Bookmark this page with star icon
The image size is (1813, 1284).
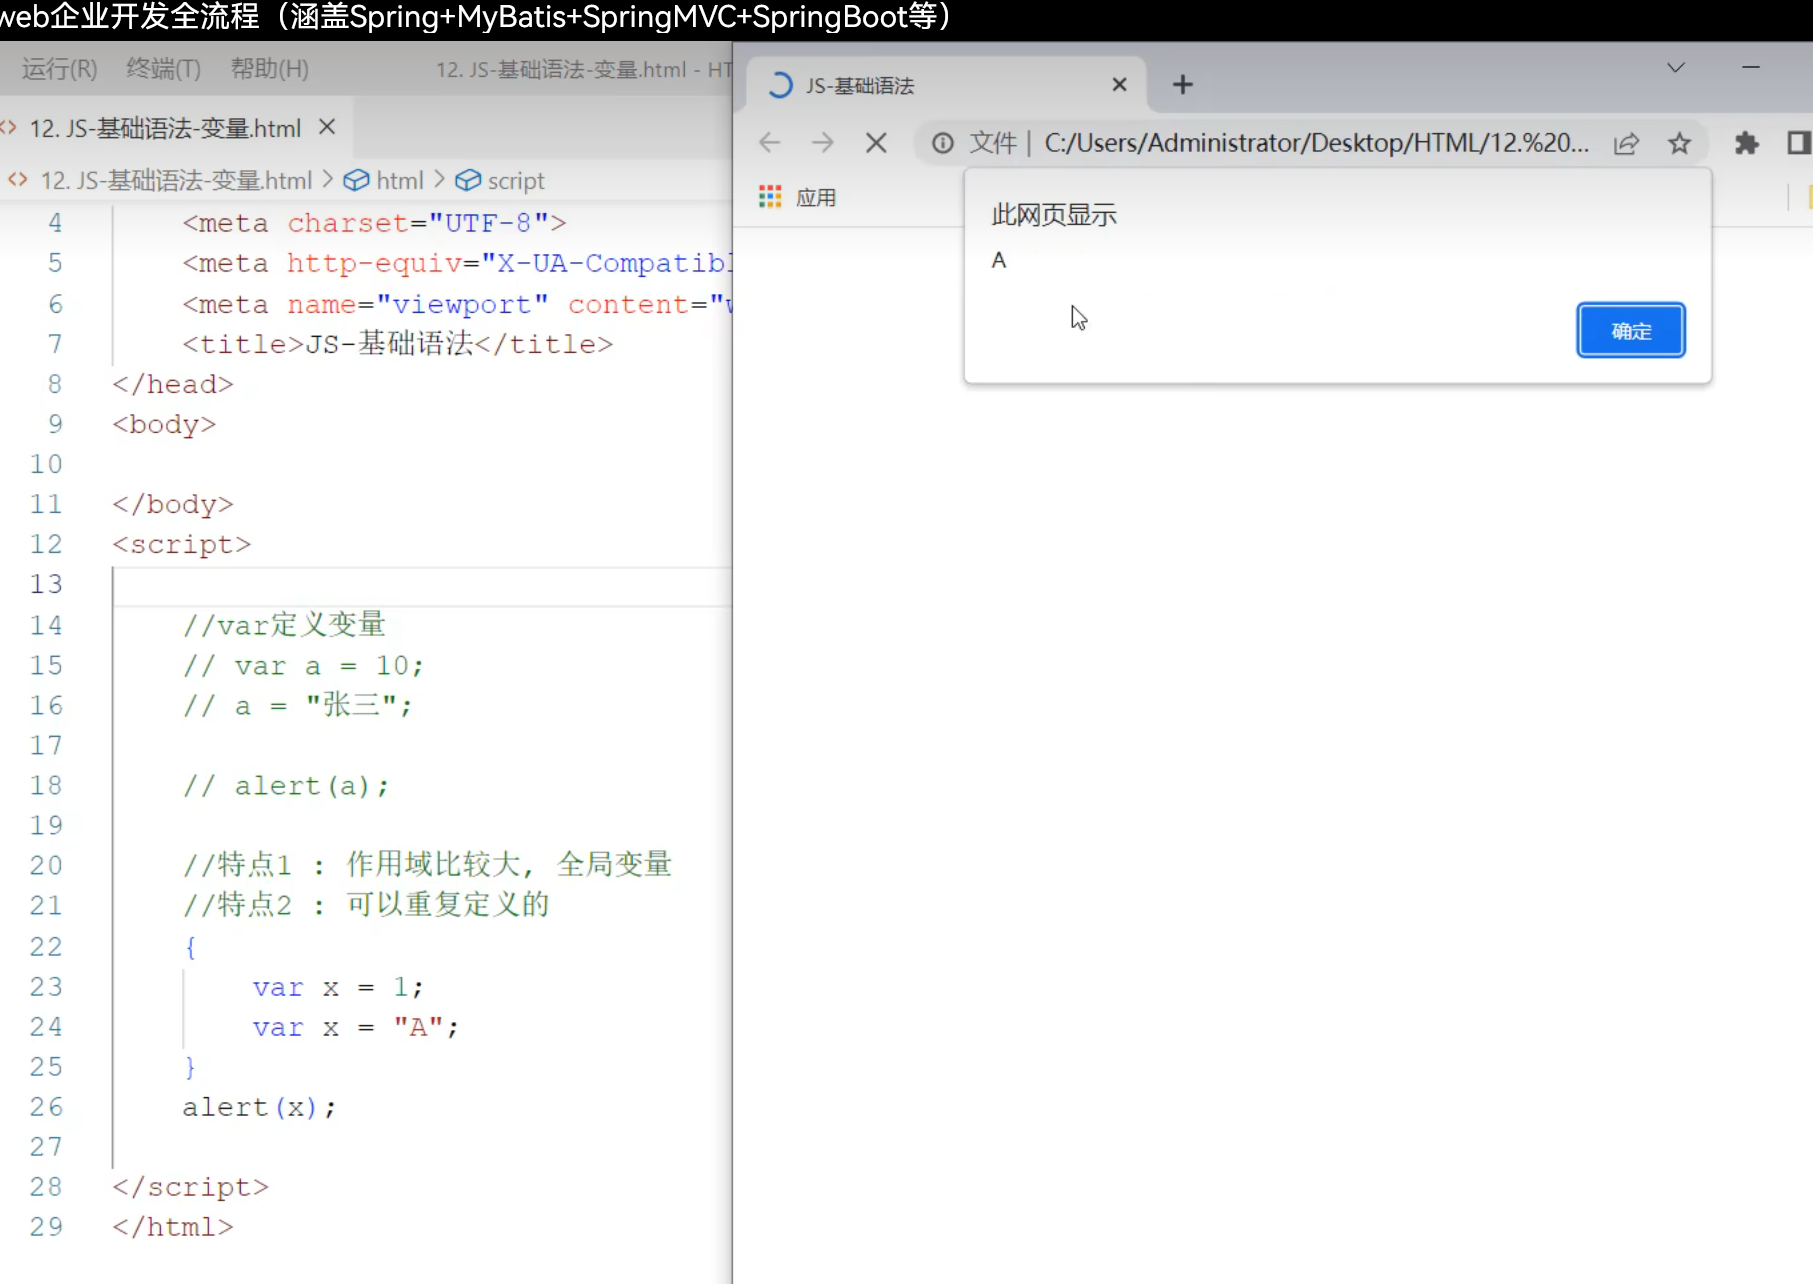click(1679, 143)
